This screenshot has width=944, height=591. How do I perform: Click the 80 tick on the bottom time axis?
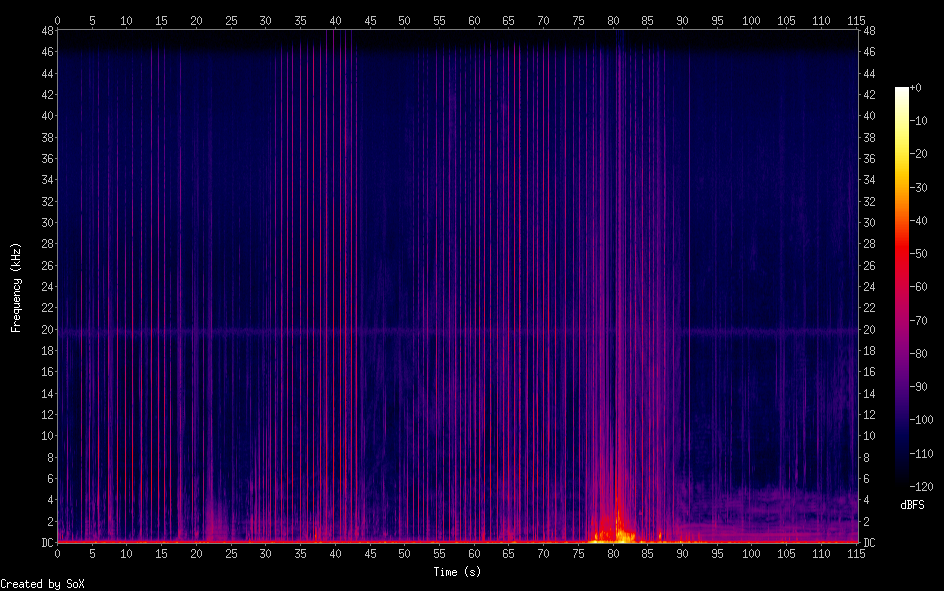pyautogui.click(x=613, y=553)
